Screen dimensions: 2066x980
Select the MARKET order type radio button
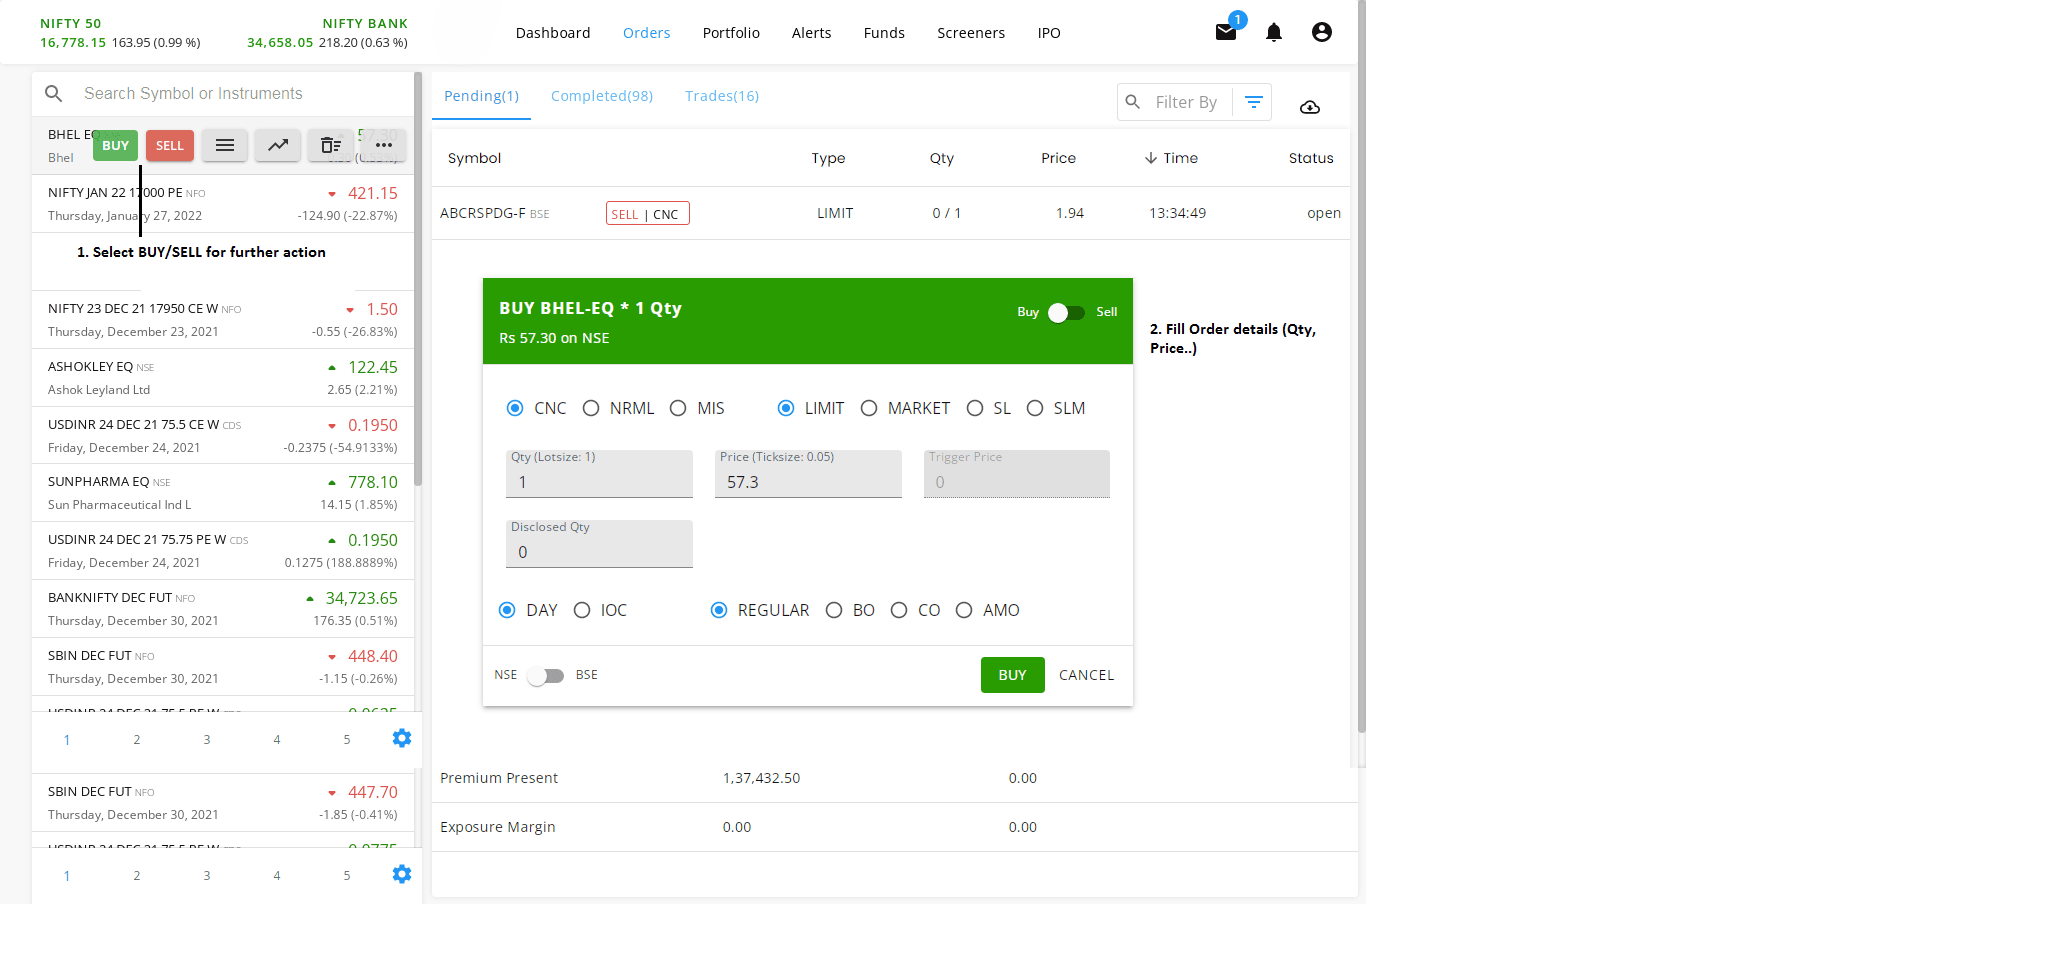(869, 409)
